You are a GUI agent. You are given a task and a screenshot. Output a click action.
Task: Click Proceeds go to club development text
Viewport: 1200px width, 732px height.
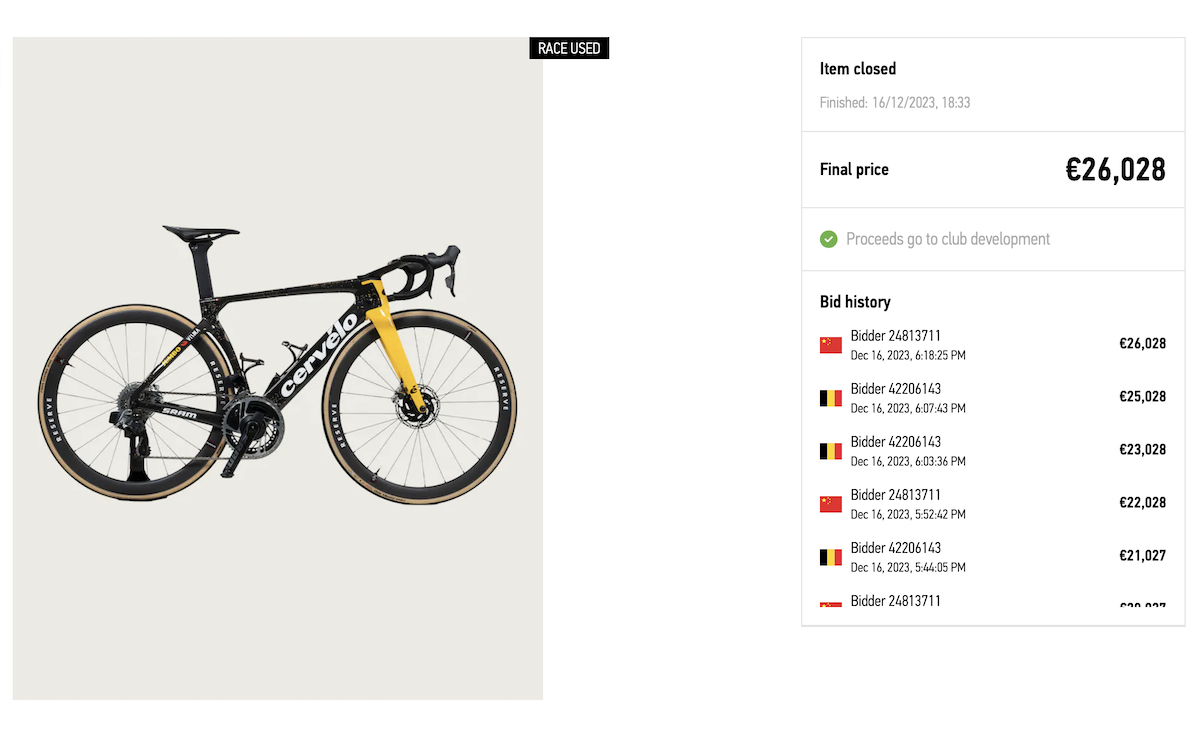[948, 239]
